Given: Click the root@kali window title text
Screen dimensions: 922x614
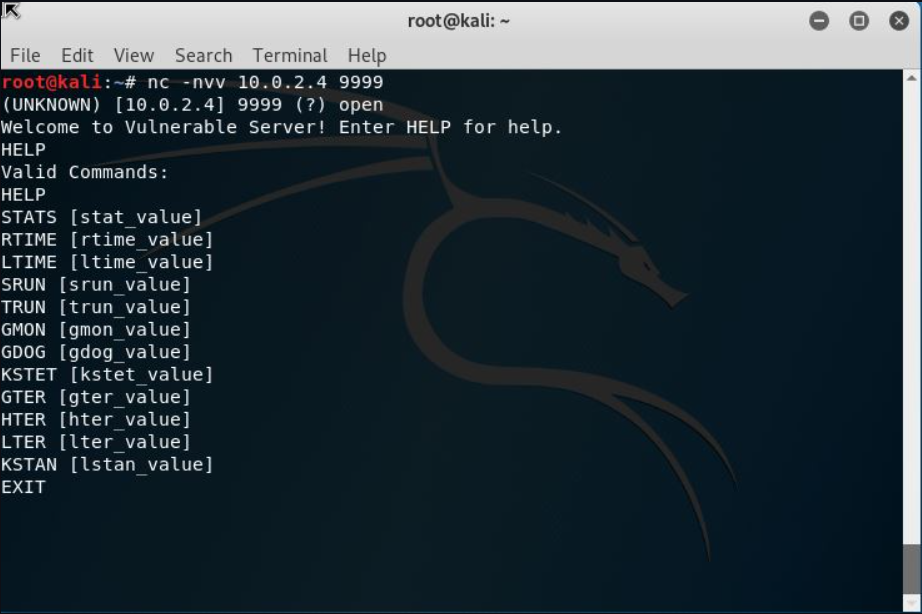Looking at the screenshot, I should [459, 21].
